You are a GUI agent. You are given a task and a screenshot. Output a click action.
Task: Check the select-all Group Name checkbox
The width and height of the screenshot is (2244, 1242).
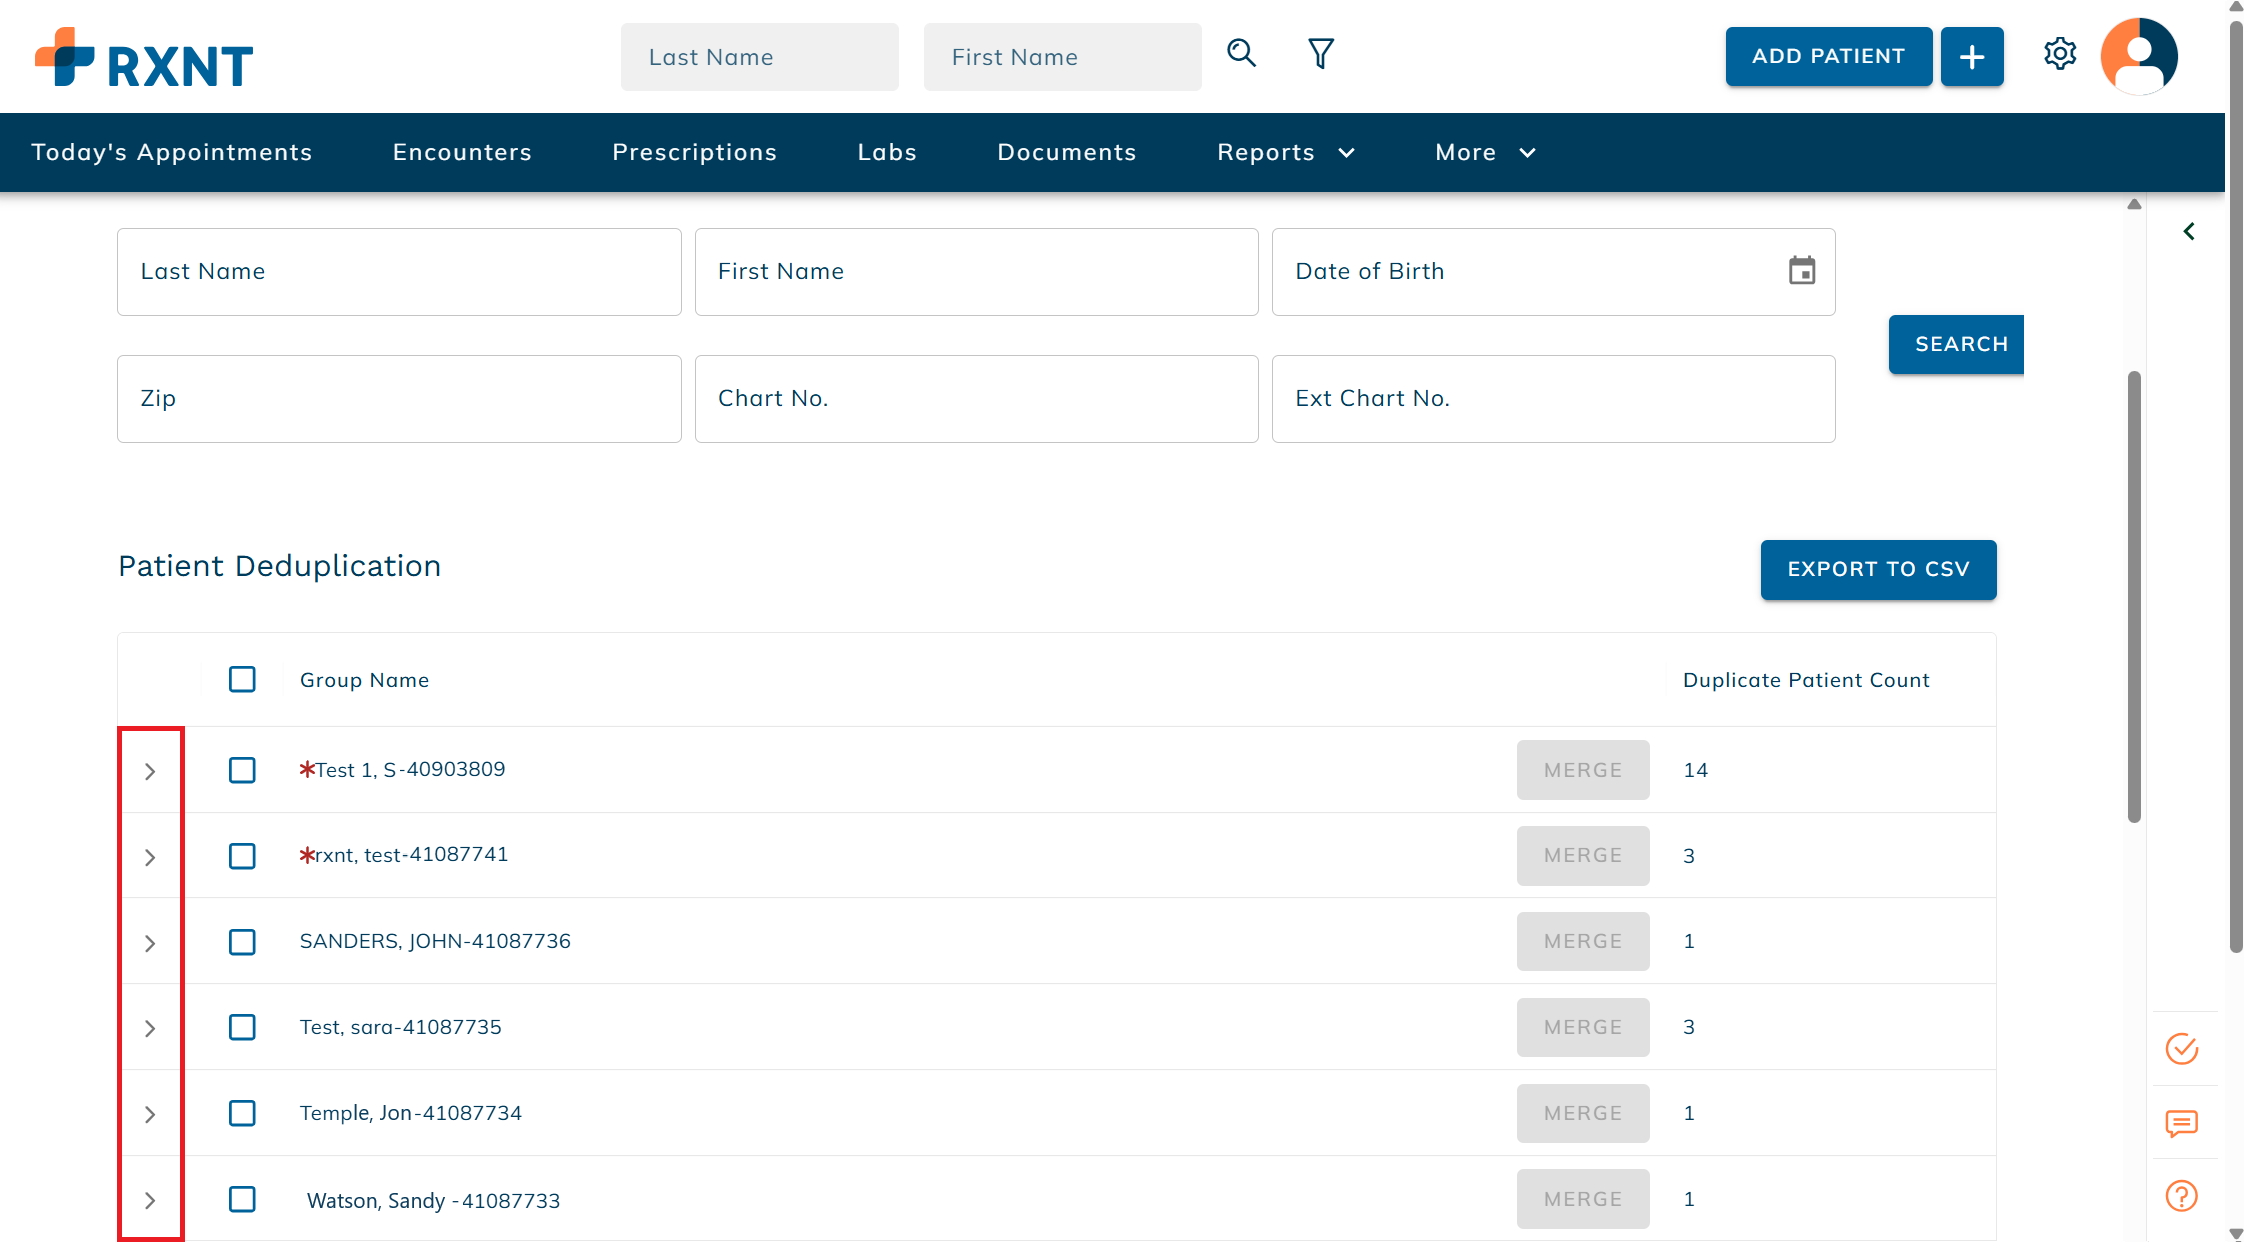[242, 680]
